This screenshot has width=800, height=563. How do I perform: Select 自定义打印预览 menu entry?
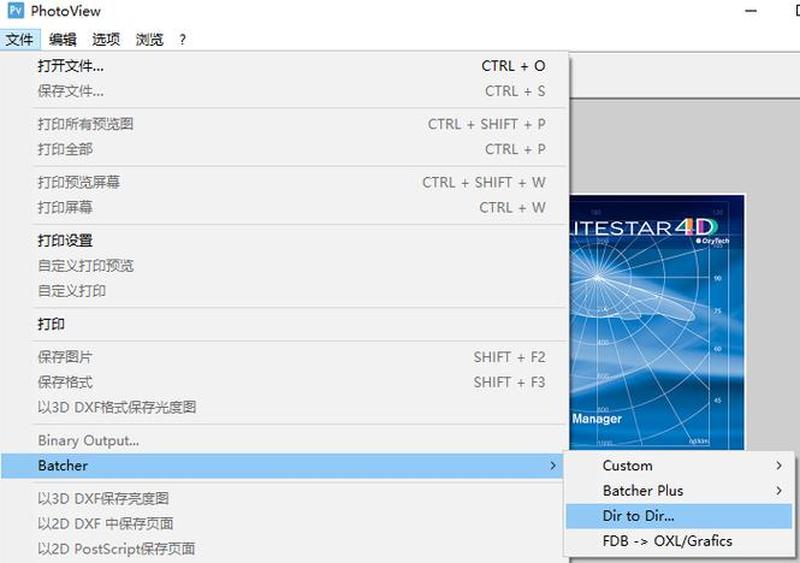(285, 266)
